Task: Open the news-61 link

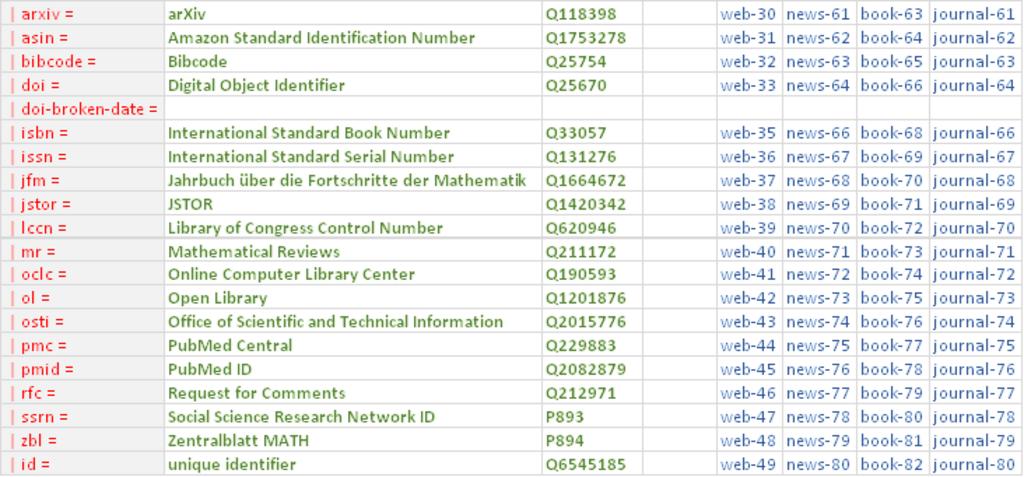Action: click(x=818, y=14)
